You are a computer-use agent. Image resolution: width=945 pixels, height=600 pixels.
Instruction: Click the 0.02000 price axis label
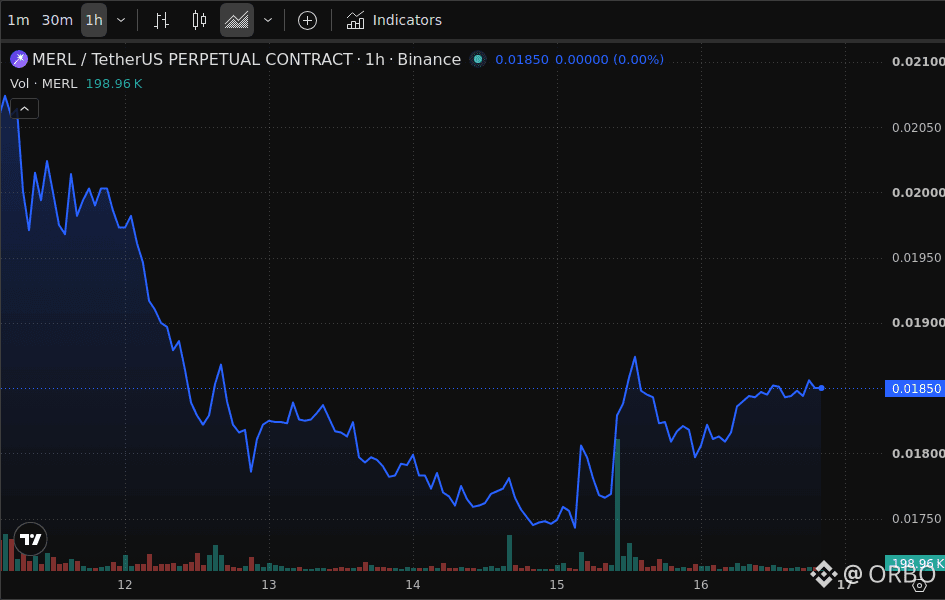918,193
